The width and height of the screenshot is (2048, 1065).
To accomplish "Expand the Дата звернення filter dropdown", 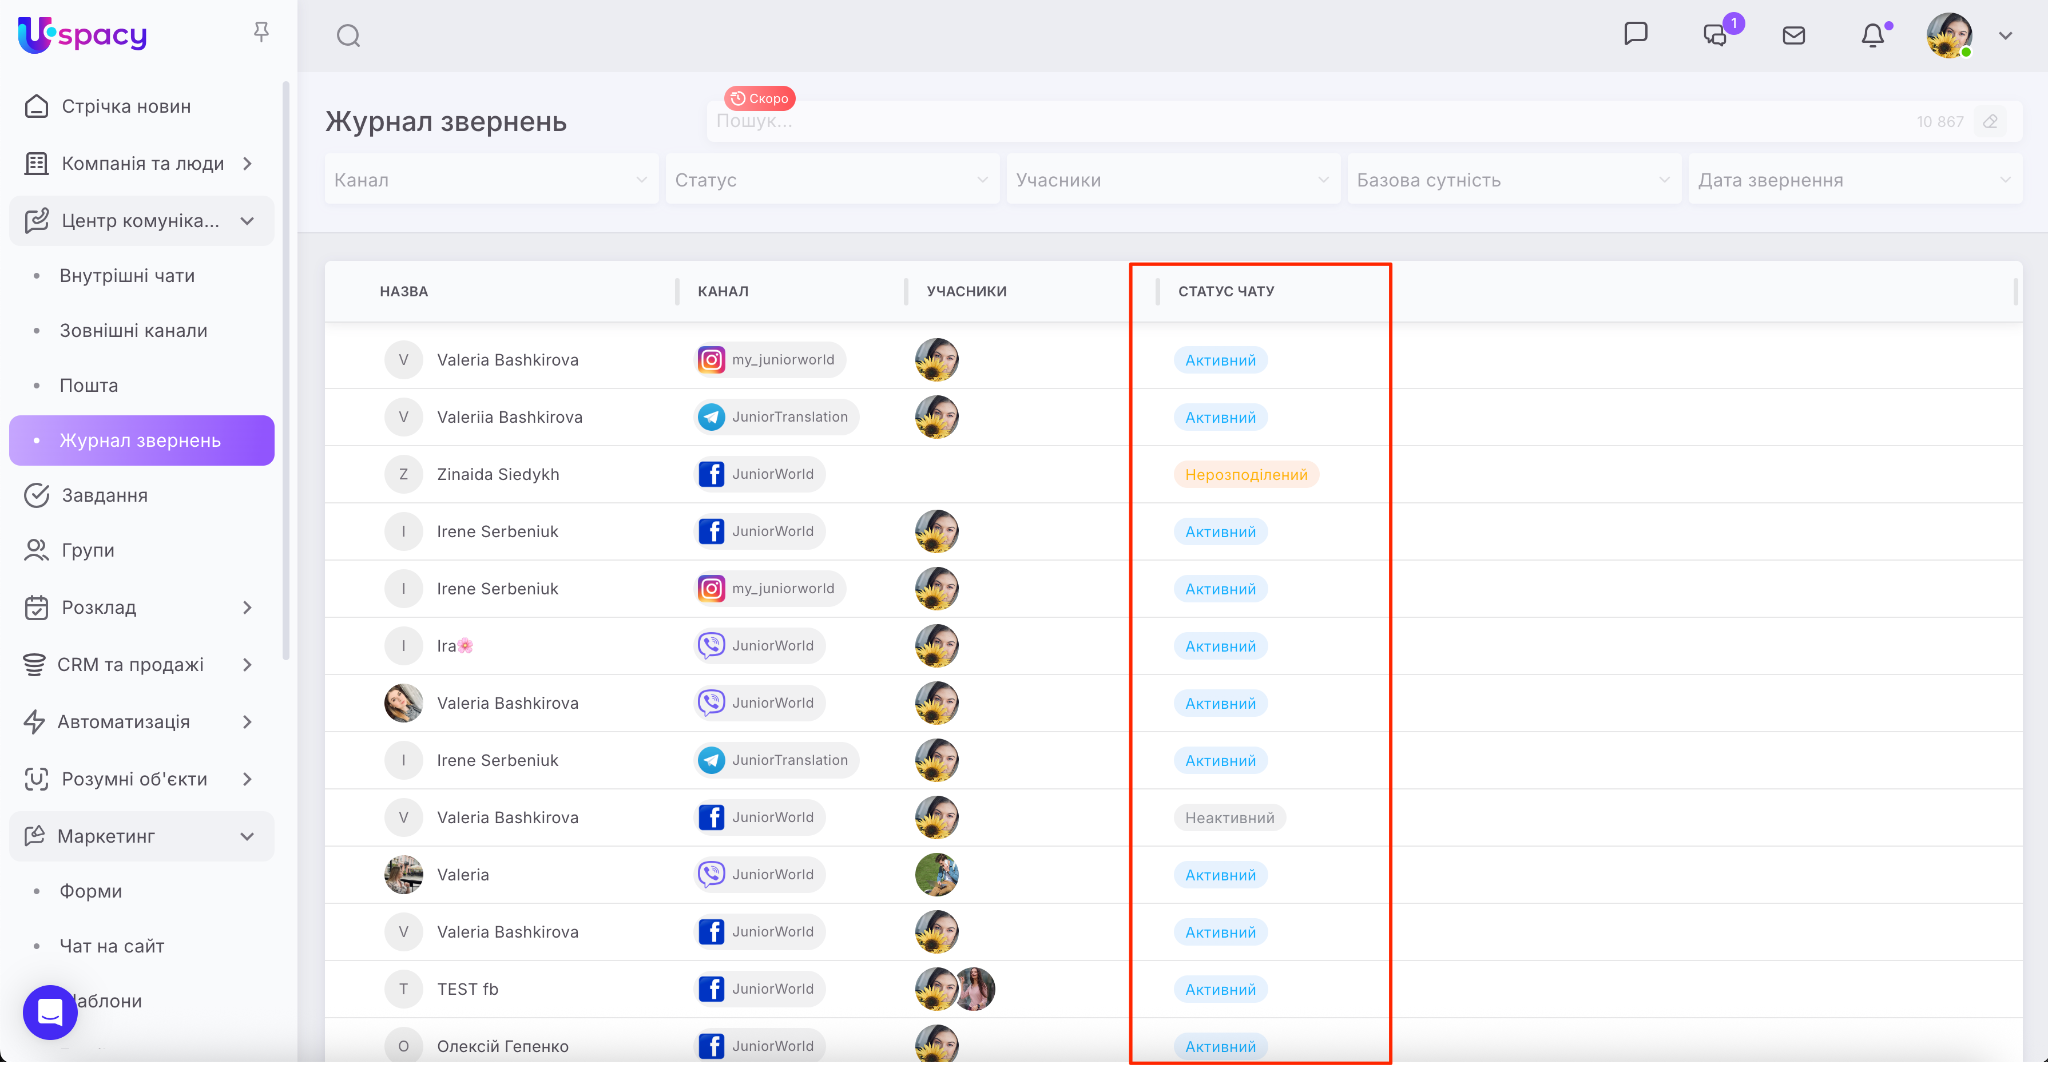I will (1855, 180).
